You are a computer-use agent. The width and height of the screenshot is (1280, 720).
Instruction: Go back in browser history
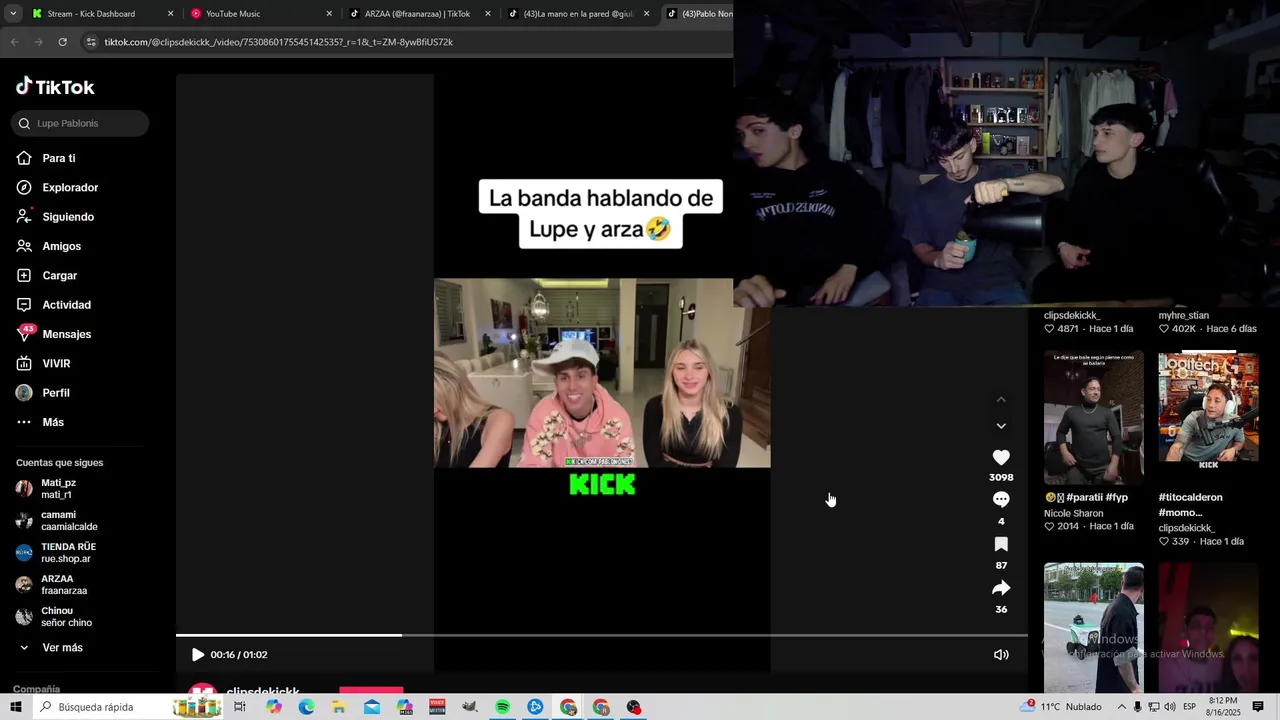click(x=14, y=42)
